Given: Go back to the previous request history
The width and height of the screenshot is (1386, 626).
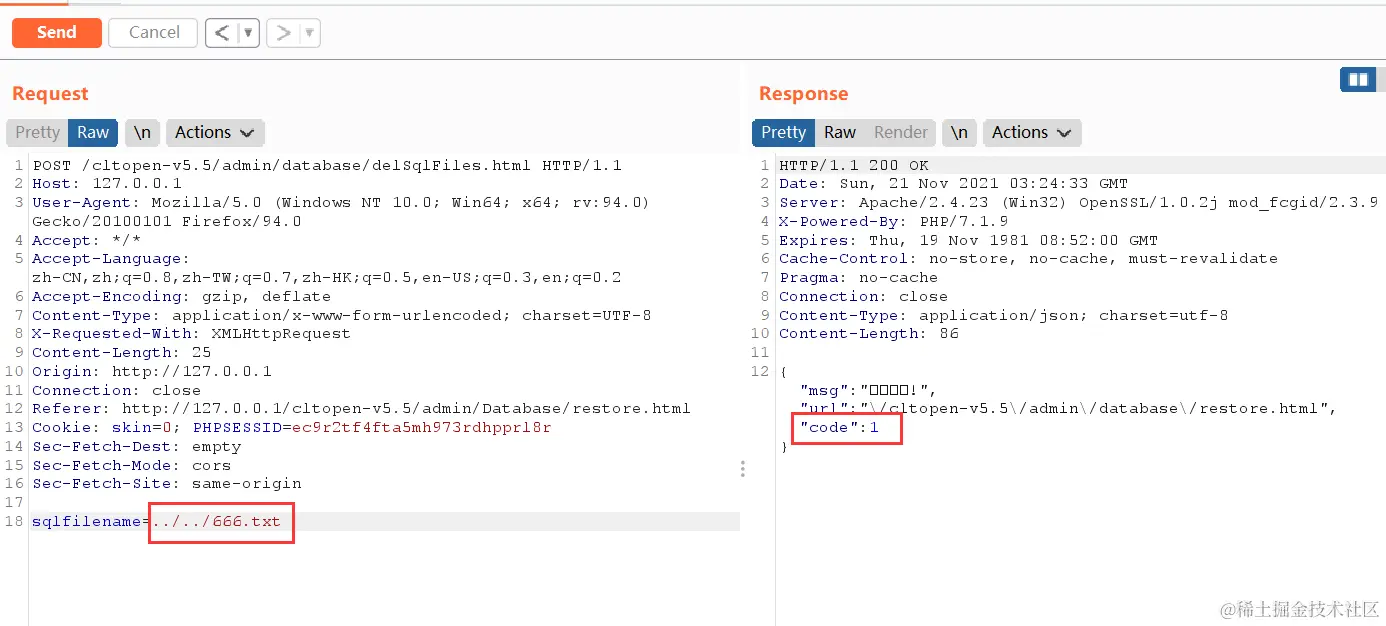Looking at the screenshot, I should 222,33.
